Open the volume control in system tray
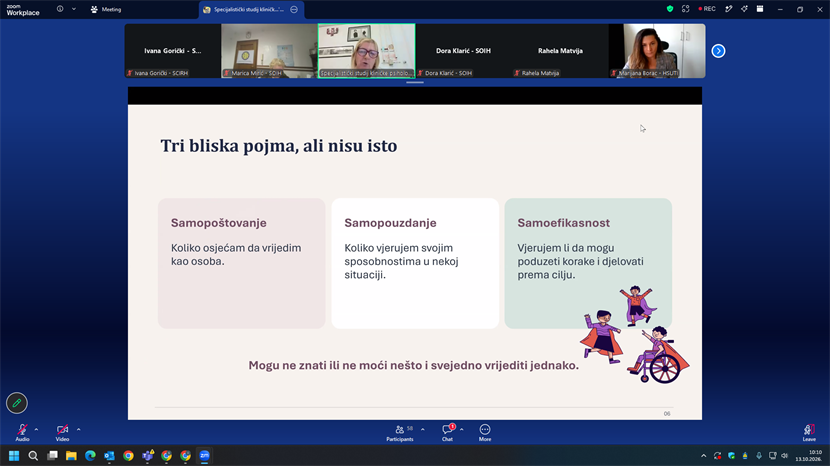Screen dimensions: 830x466 pyautogui.click(x=784, y=455)
